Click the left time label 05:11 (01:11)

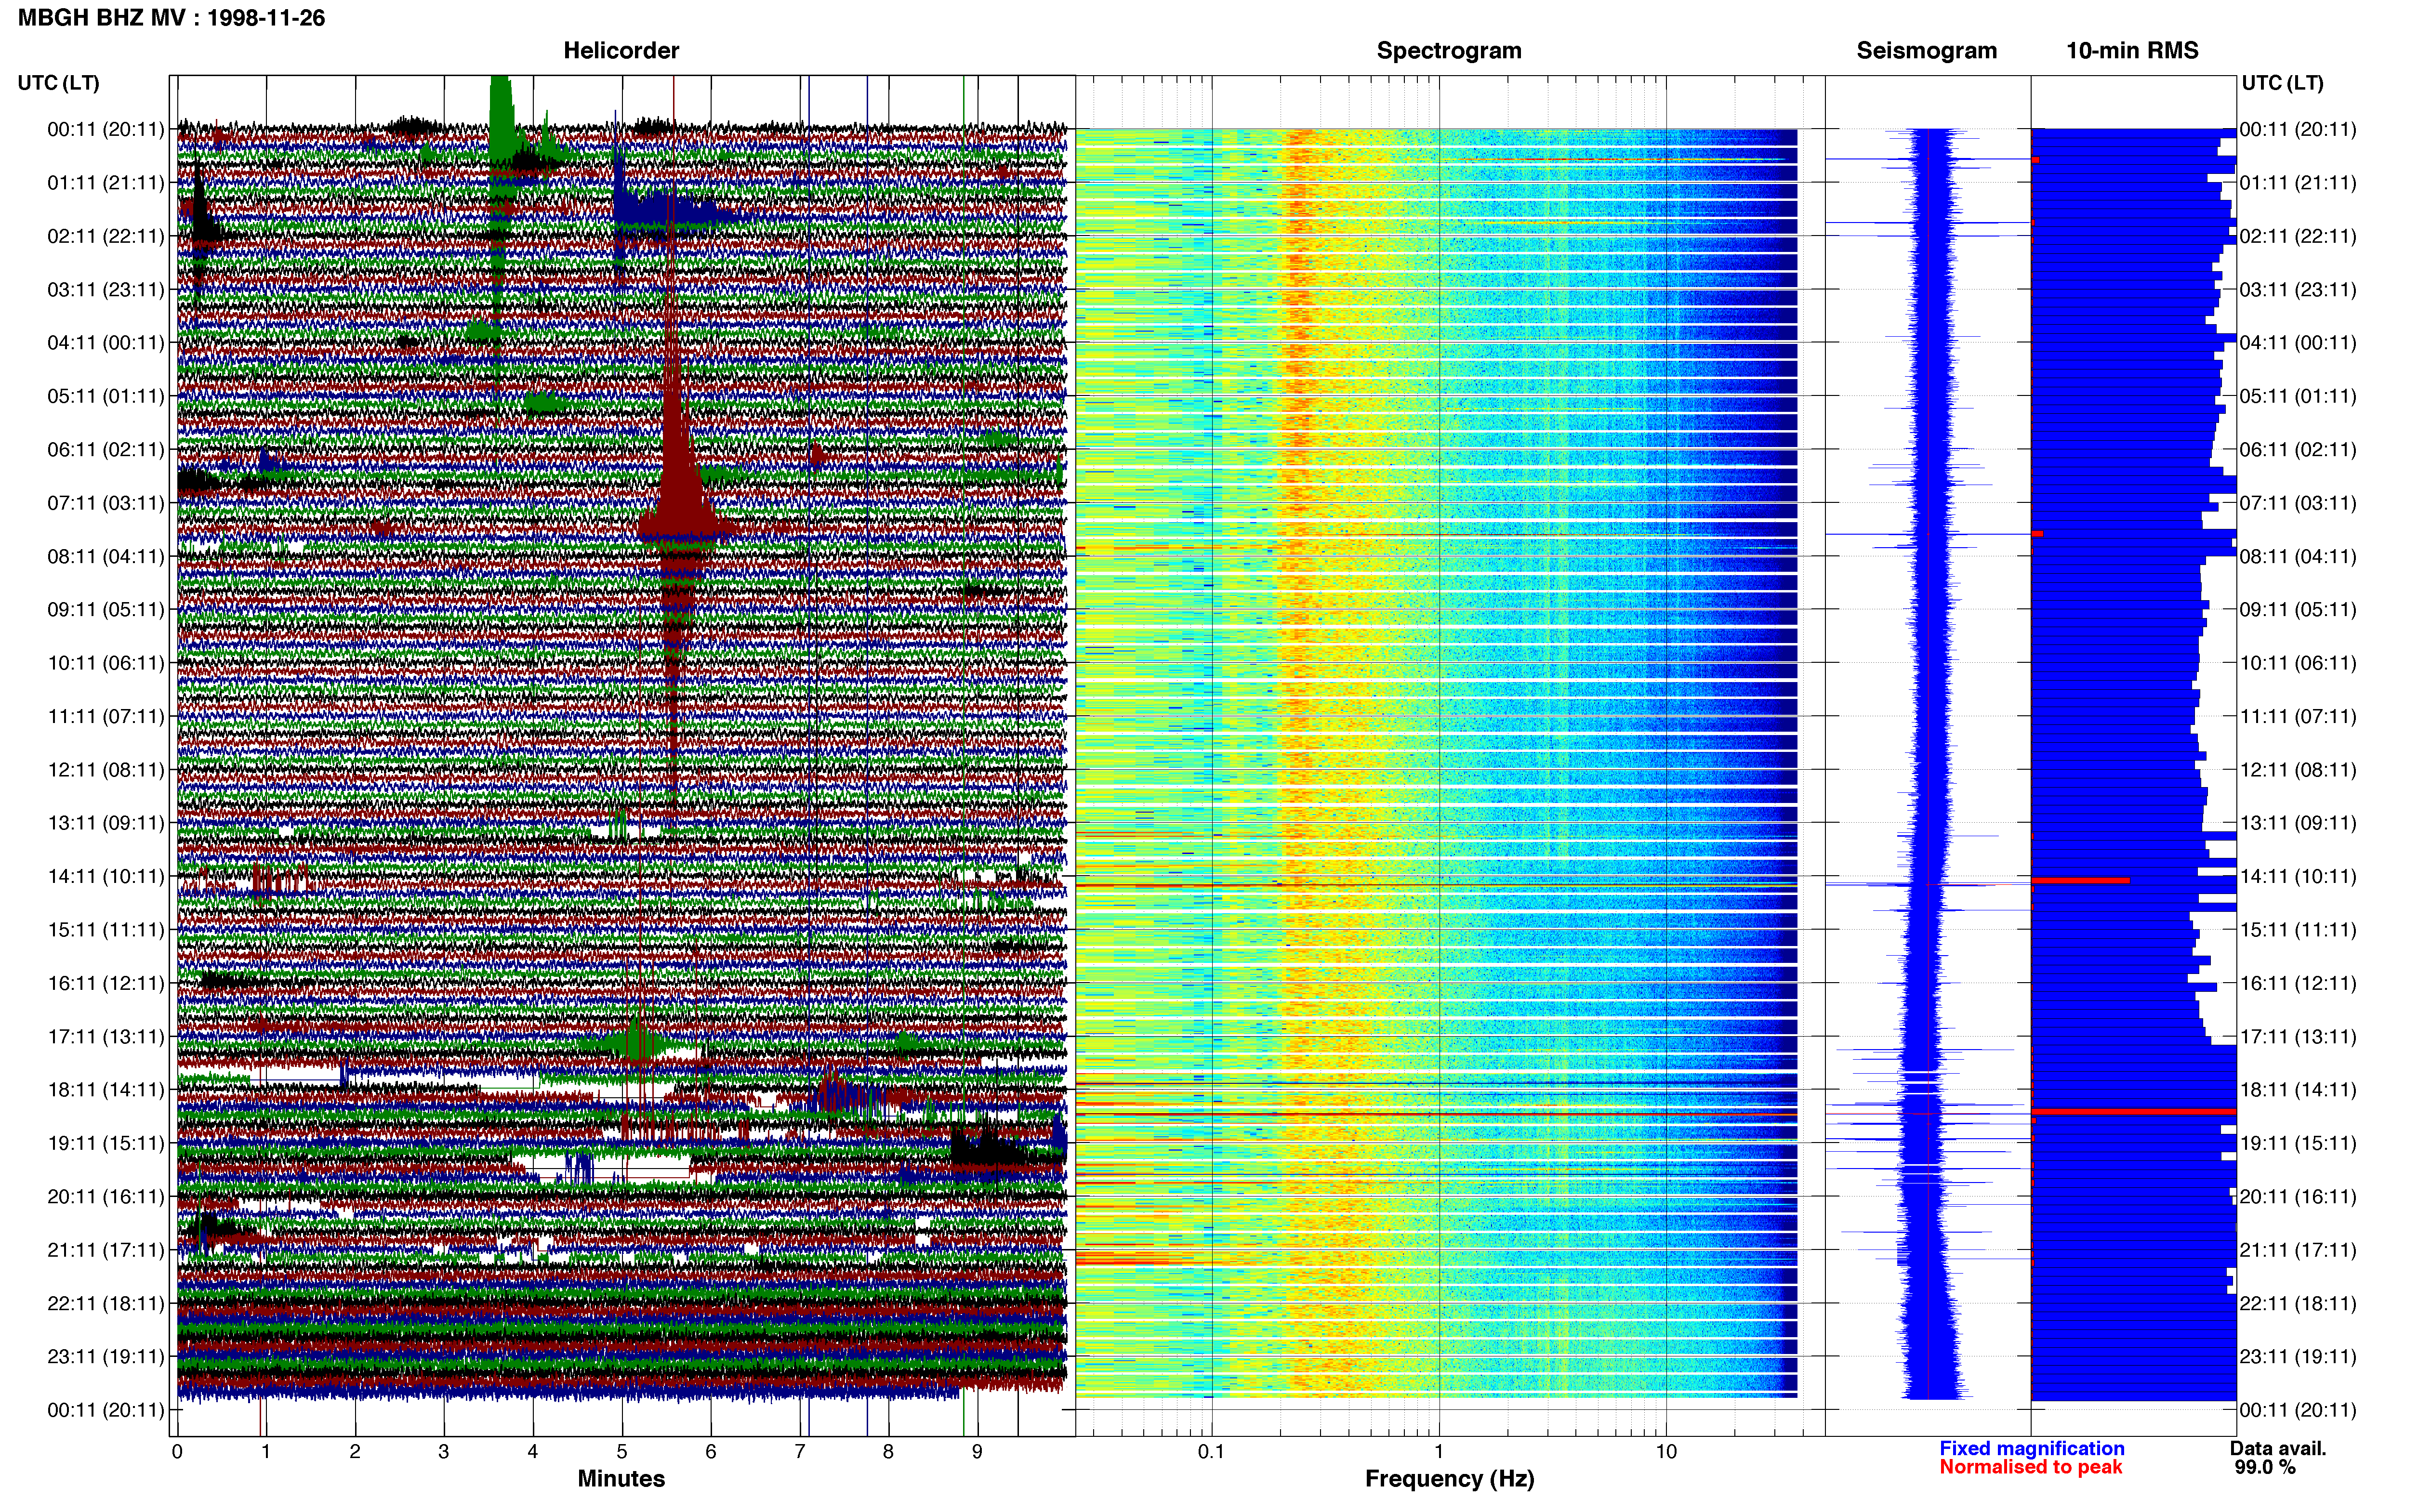(106, 396)
